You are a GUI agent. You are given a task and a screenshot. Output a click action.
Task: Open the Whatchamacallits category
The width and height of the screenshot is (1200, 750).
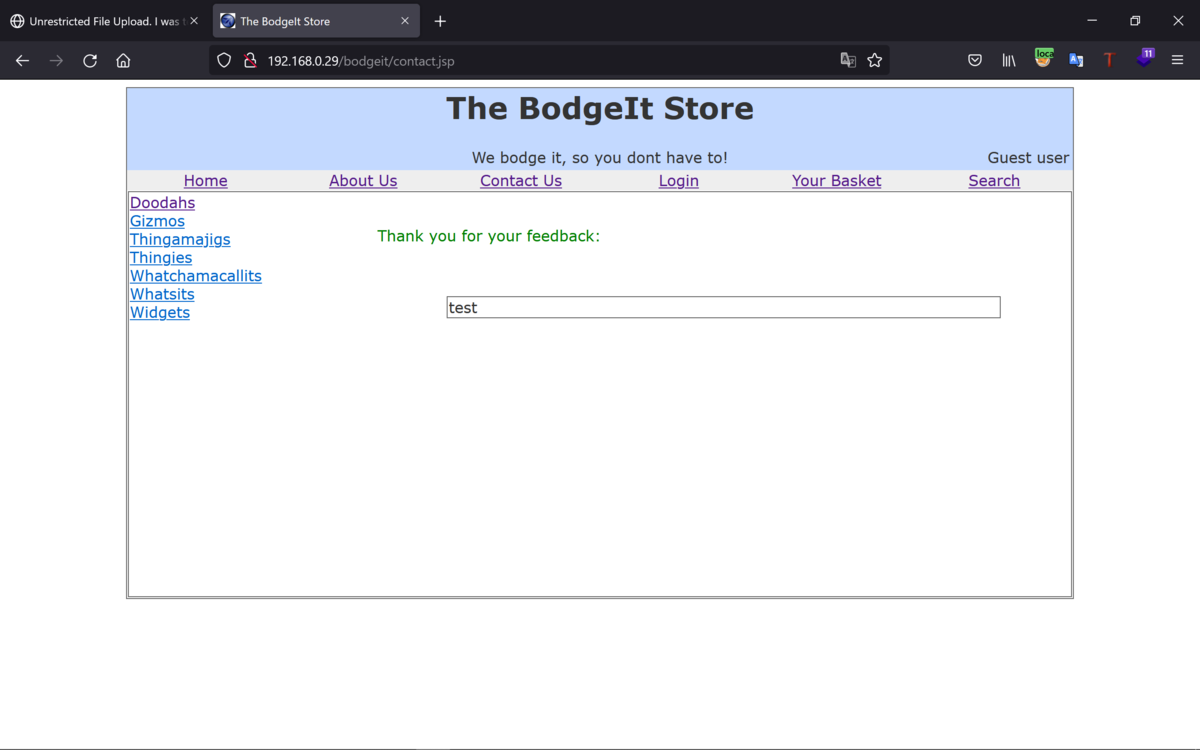click(x=196, y=276)
